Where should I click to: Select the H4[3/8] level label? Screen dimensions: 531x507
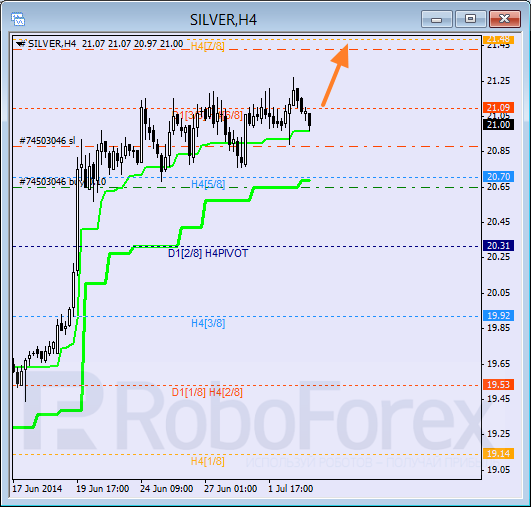coord(208,323)
